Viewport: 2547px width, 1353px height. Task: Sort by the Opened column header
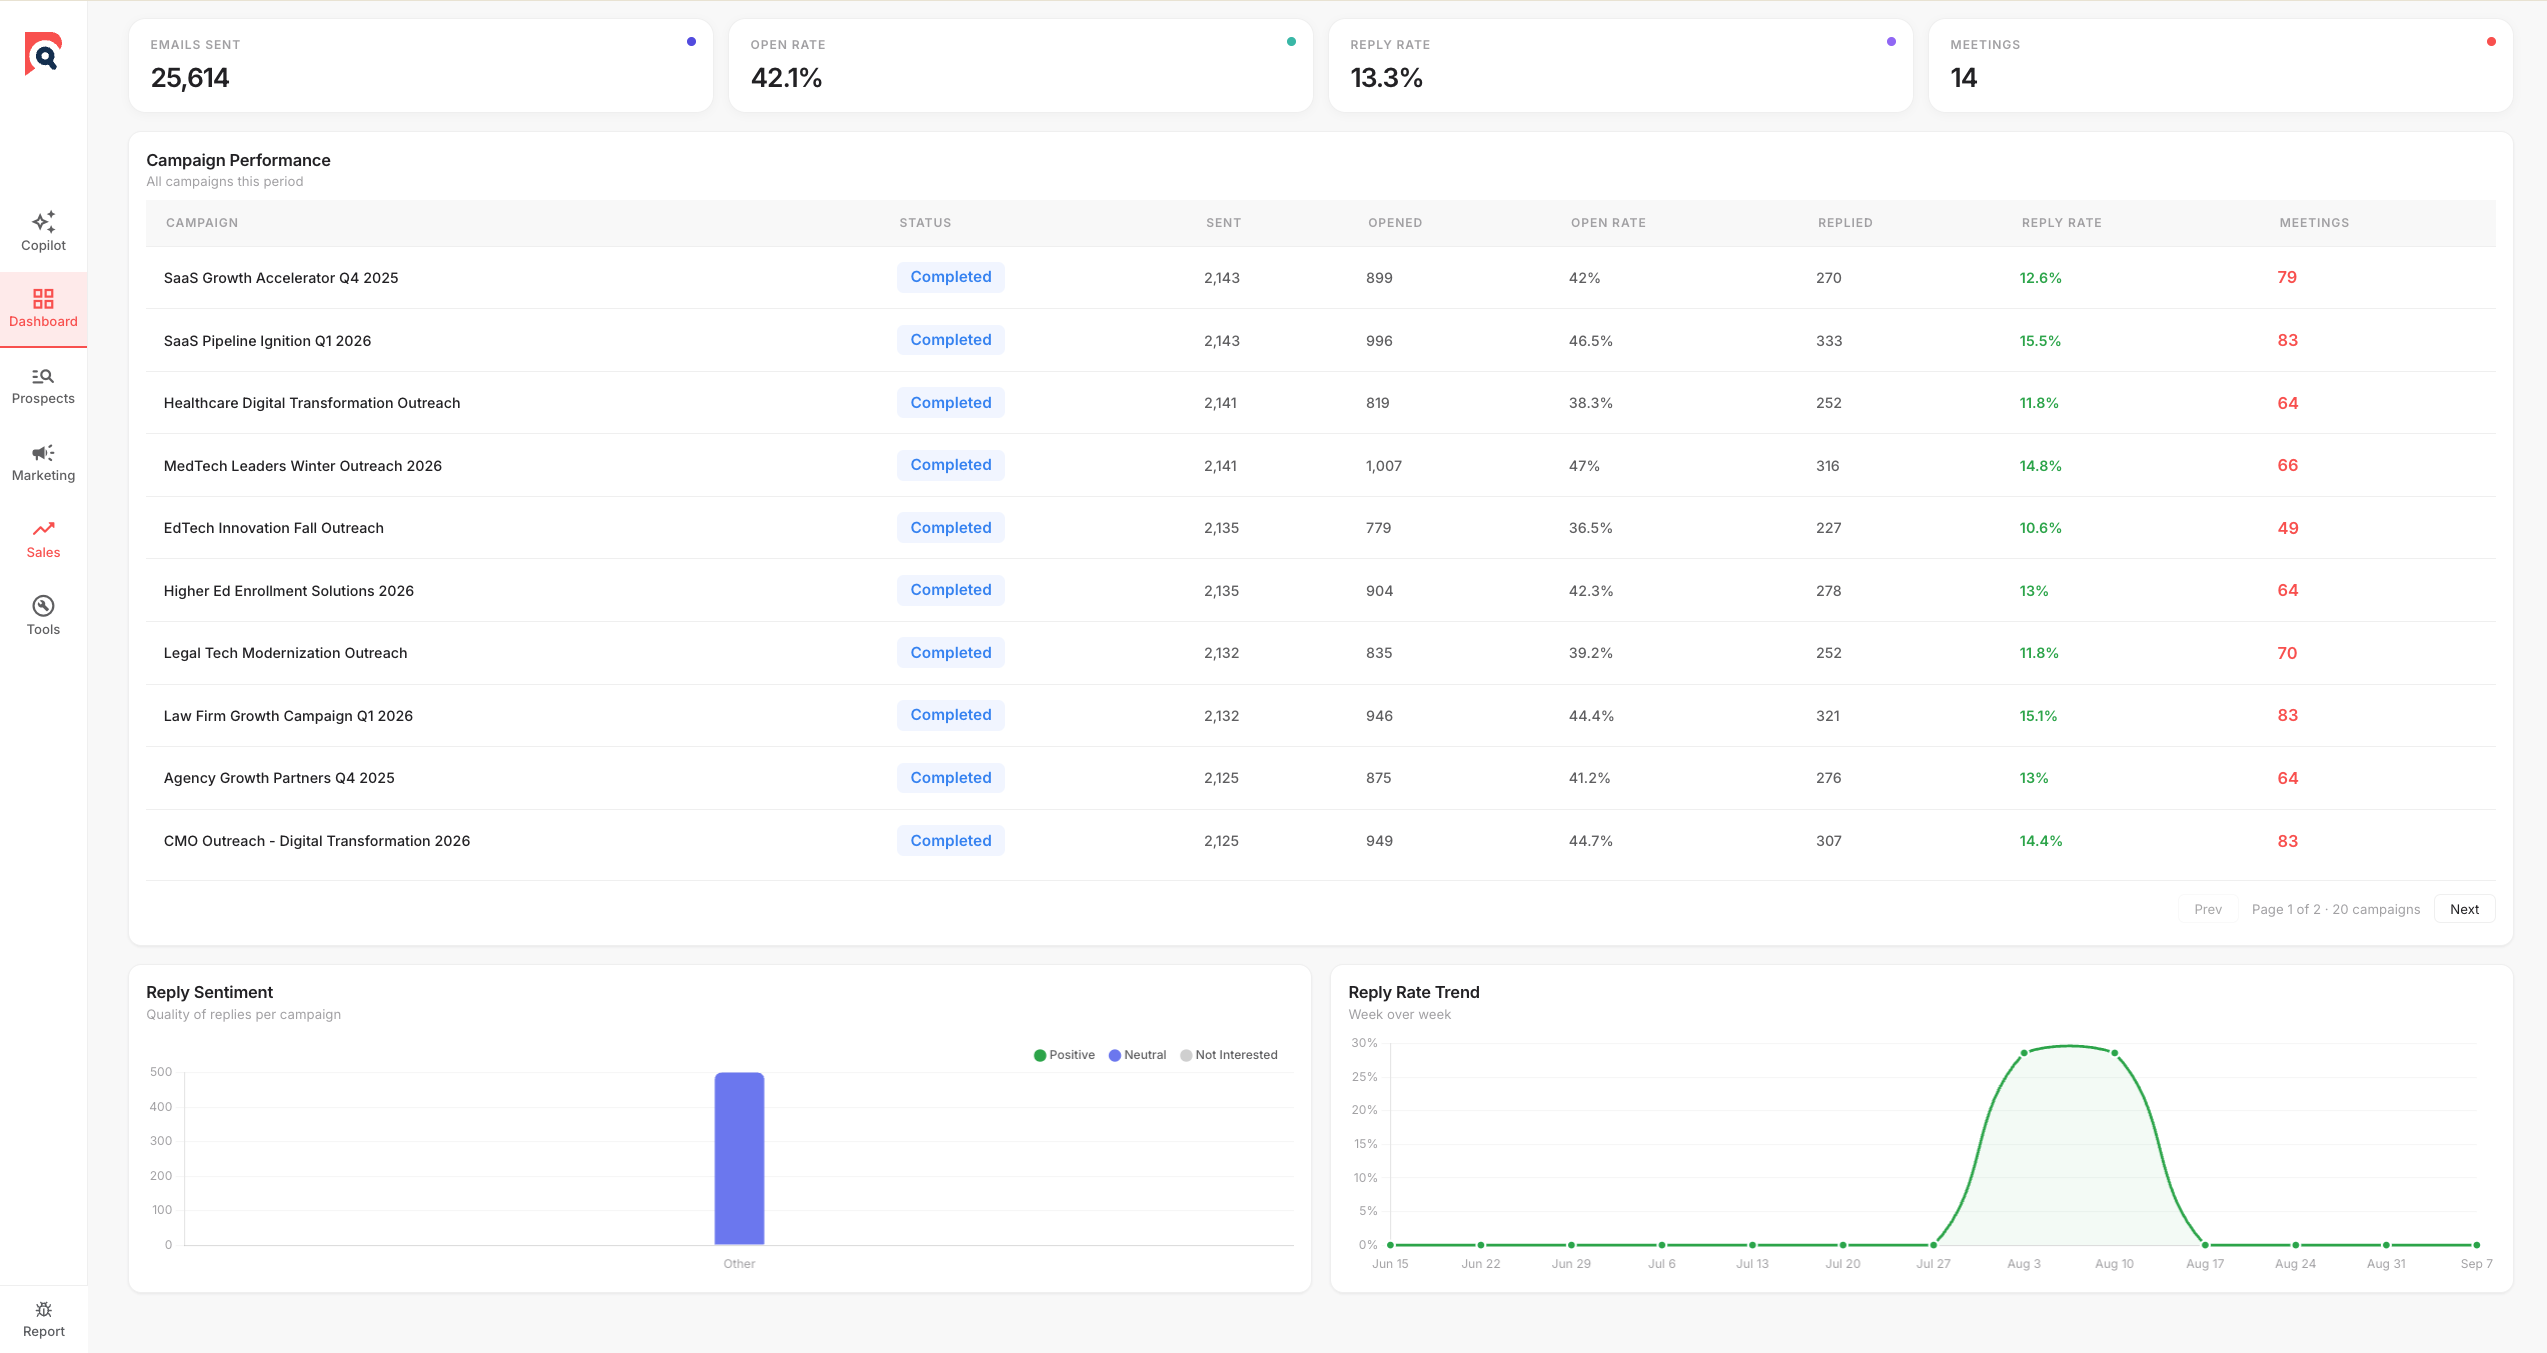click(1395, 223)
